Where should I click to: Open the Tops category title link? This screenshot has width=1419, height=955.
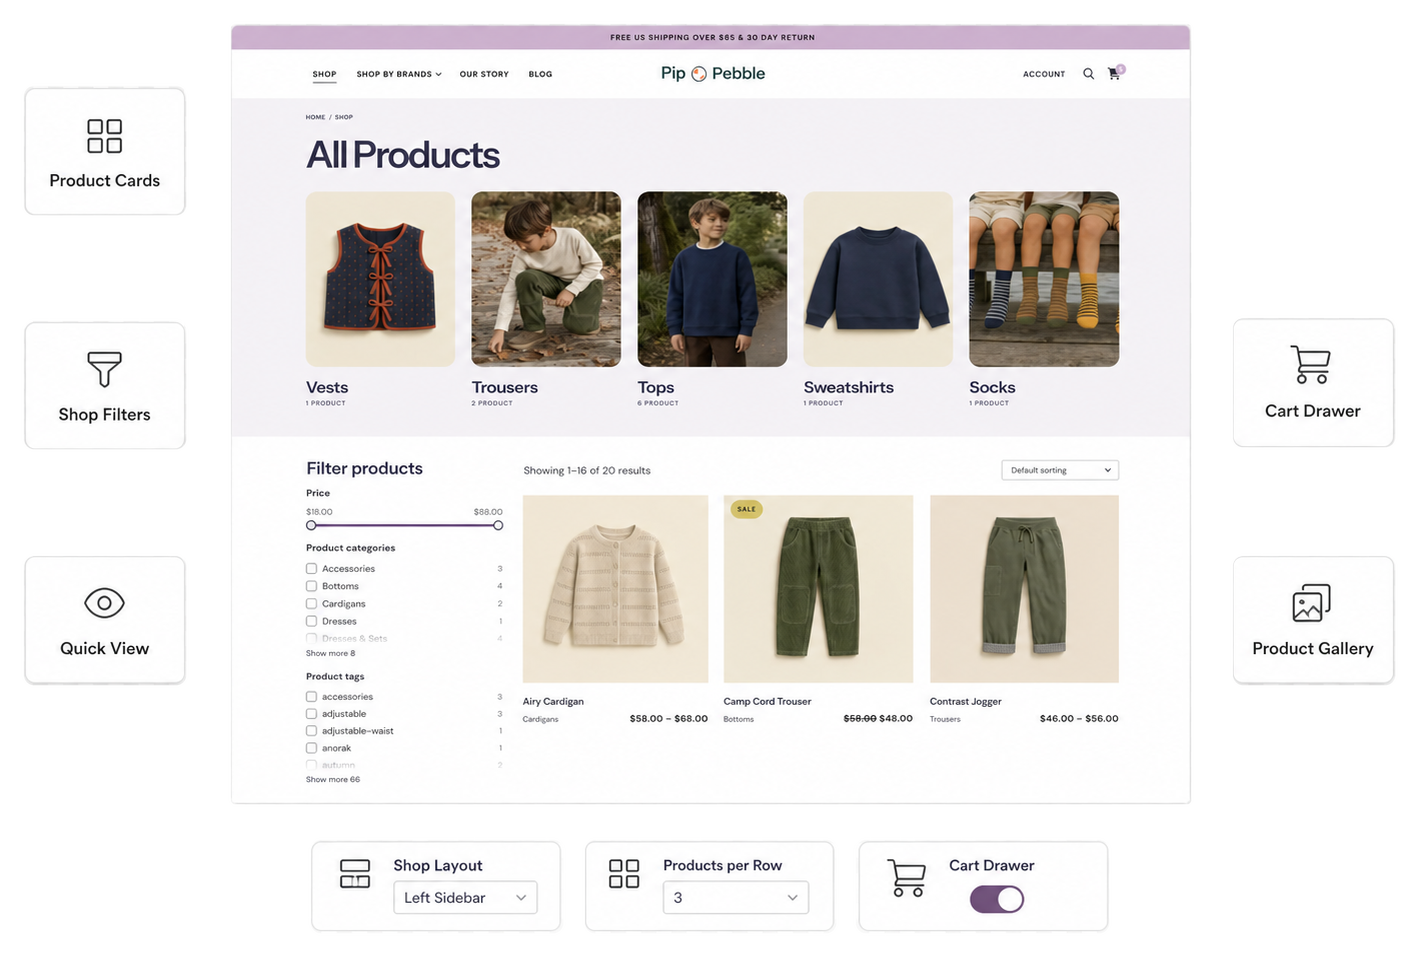point(656,387)
